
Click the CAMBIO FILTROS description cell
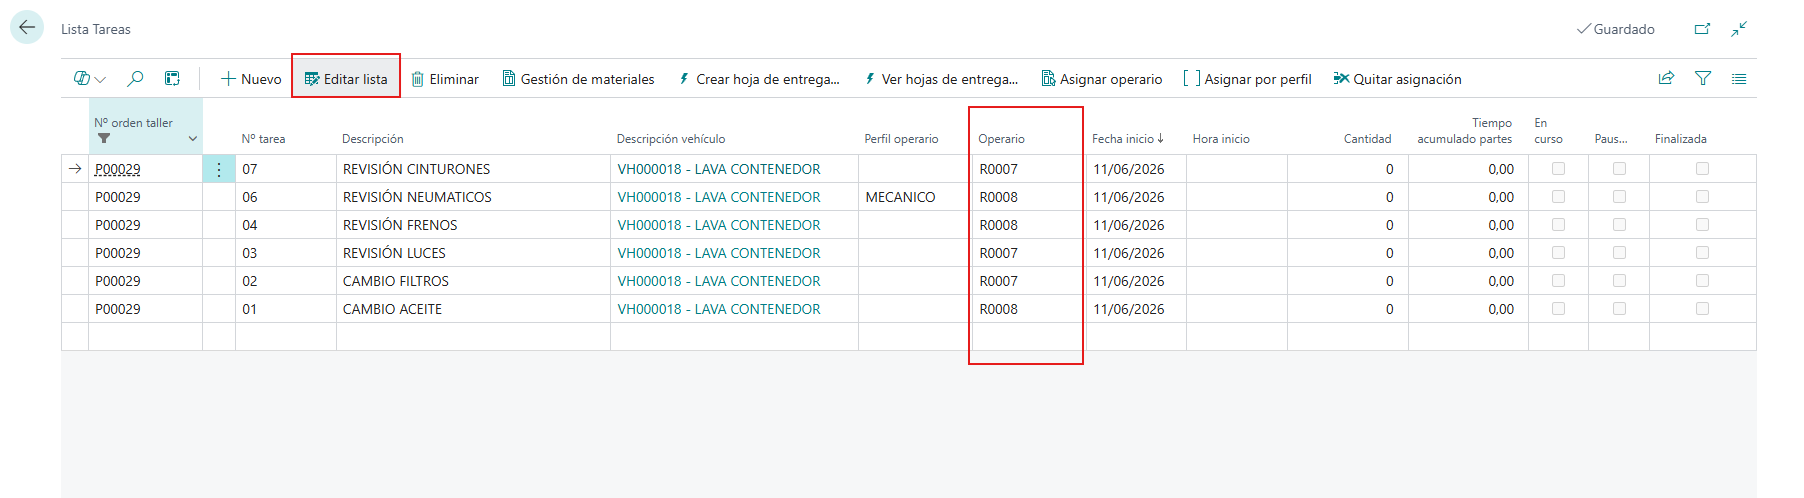[473, 281]
